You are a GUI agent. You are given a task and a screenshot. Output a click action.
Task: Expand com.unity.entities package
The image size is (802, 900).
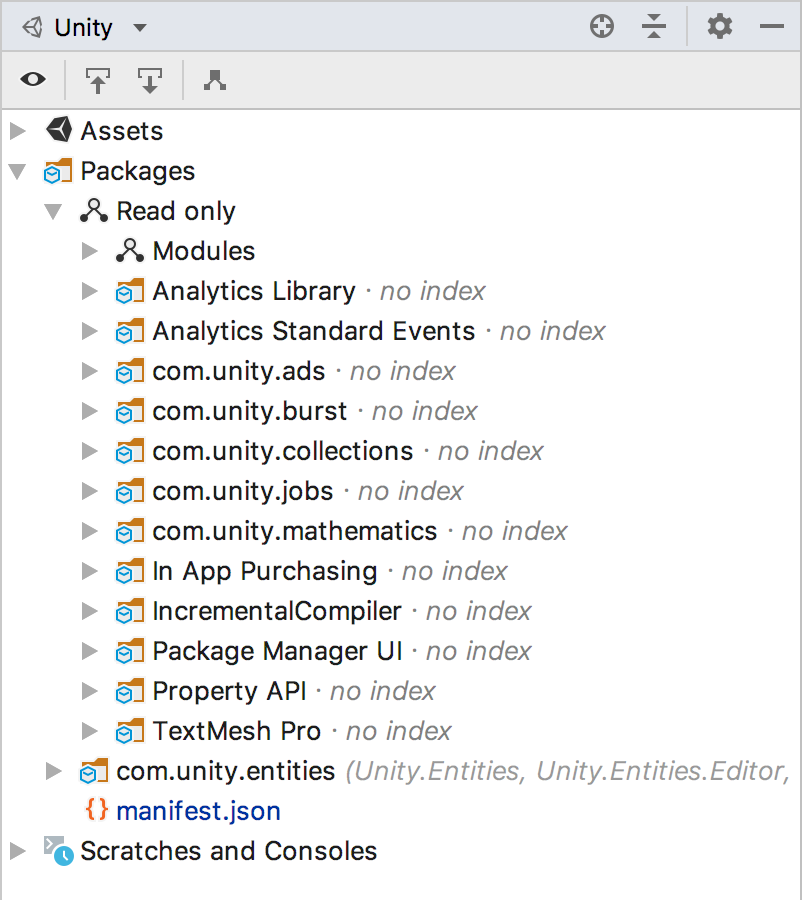[x=53, y=771]
